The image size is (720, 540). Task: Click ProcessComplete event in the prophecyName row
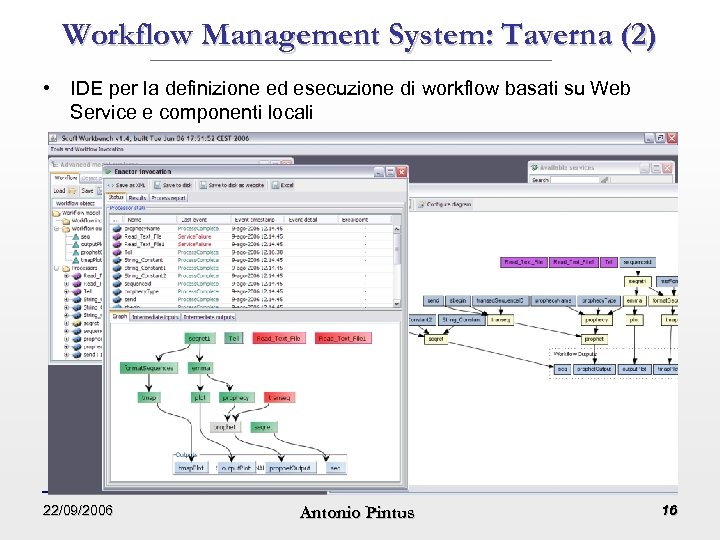198,228
